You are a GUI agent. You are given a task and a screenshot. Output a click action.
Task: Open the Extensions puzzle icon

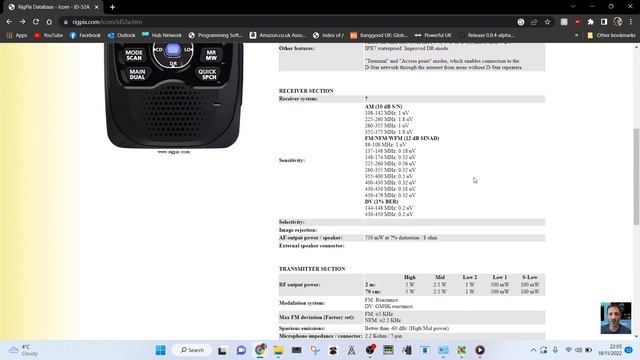tap(591, 22)
